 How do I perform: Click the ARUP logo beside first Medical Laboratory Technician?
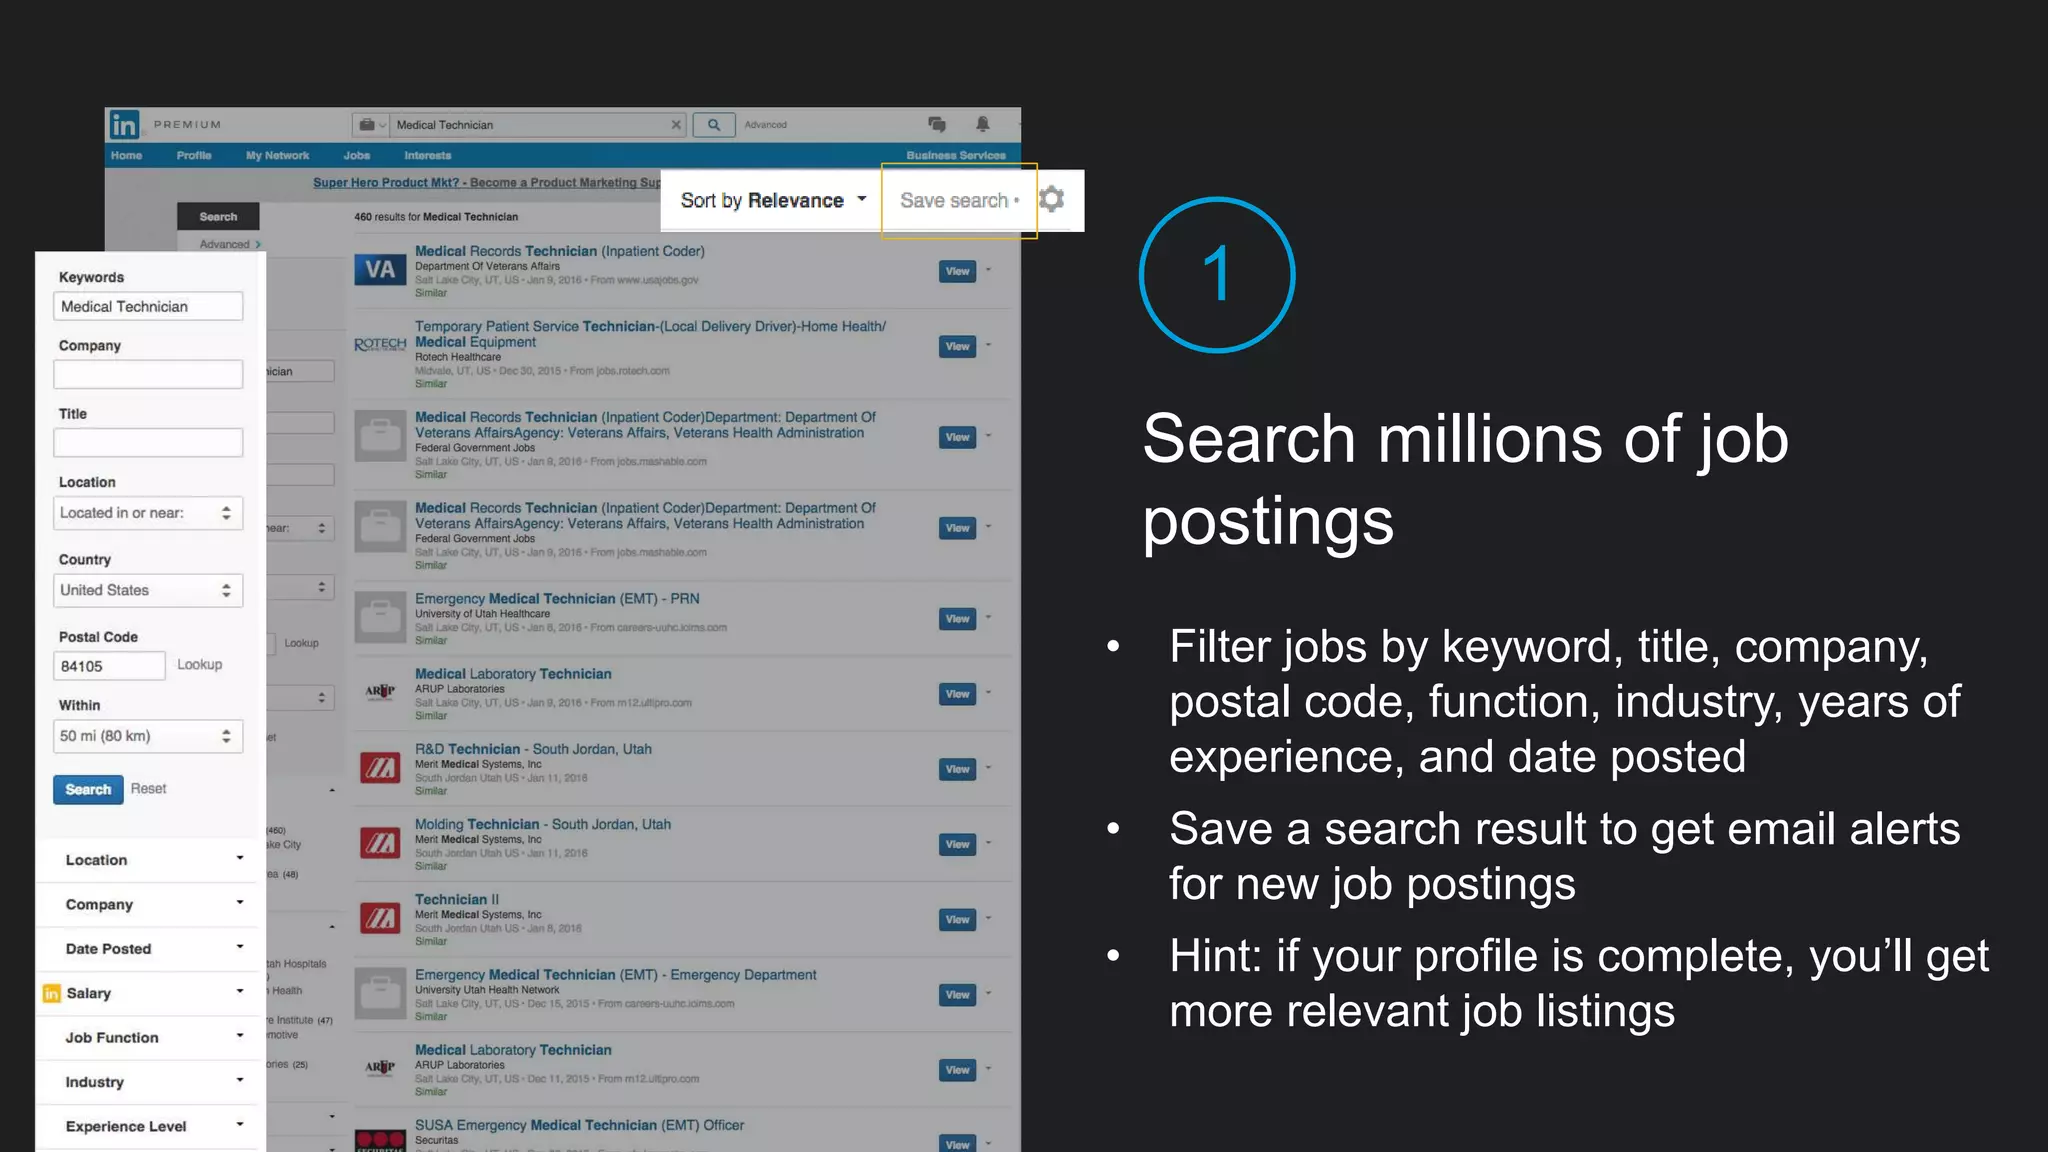[x=380, y=692]
